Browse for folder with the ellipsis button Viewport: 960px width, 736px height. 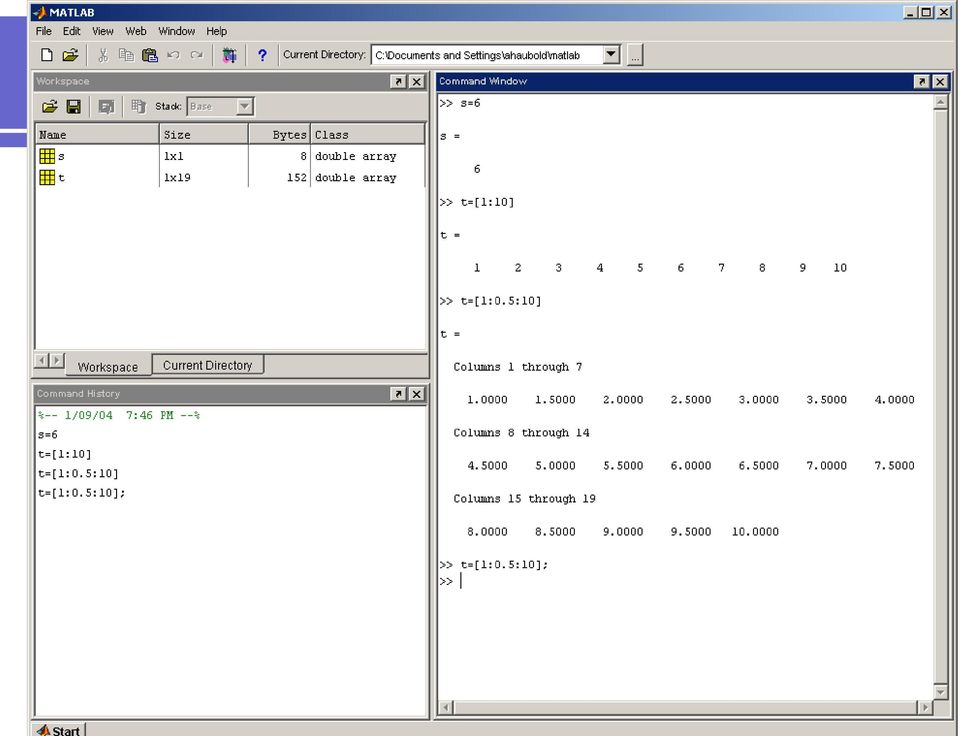(x=635, y=55)
